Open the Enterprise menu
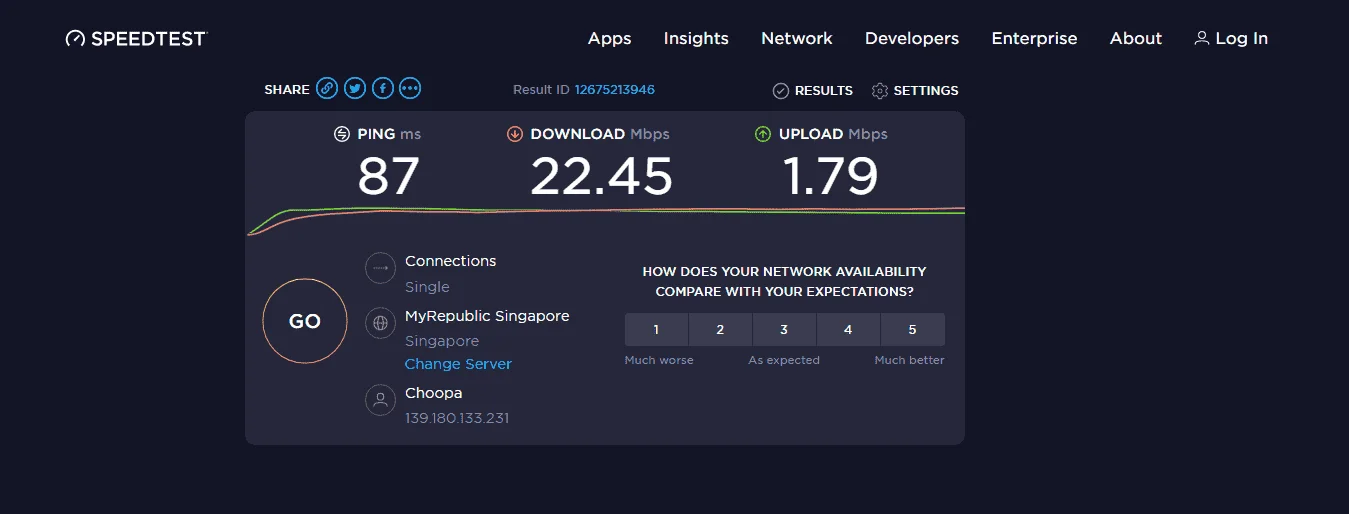 tap(1034, 39)
